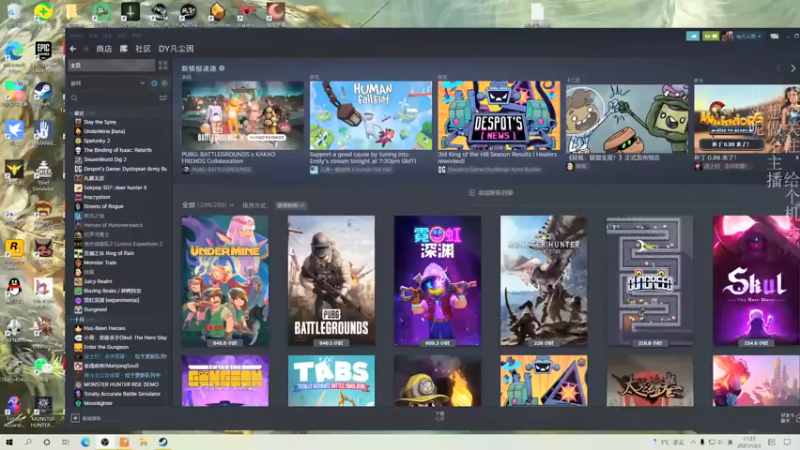Screen dimensions: 800x450
Task: Open the Monster Hunter World cover
Action: pos(544,281)
